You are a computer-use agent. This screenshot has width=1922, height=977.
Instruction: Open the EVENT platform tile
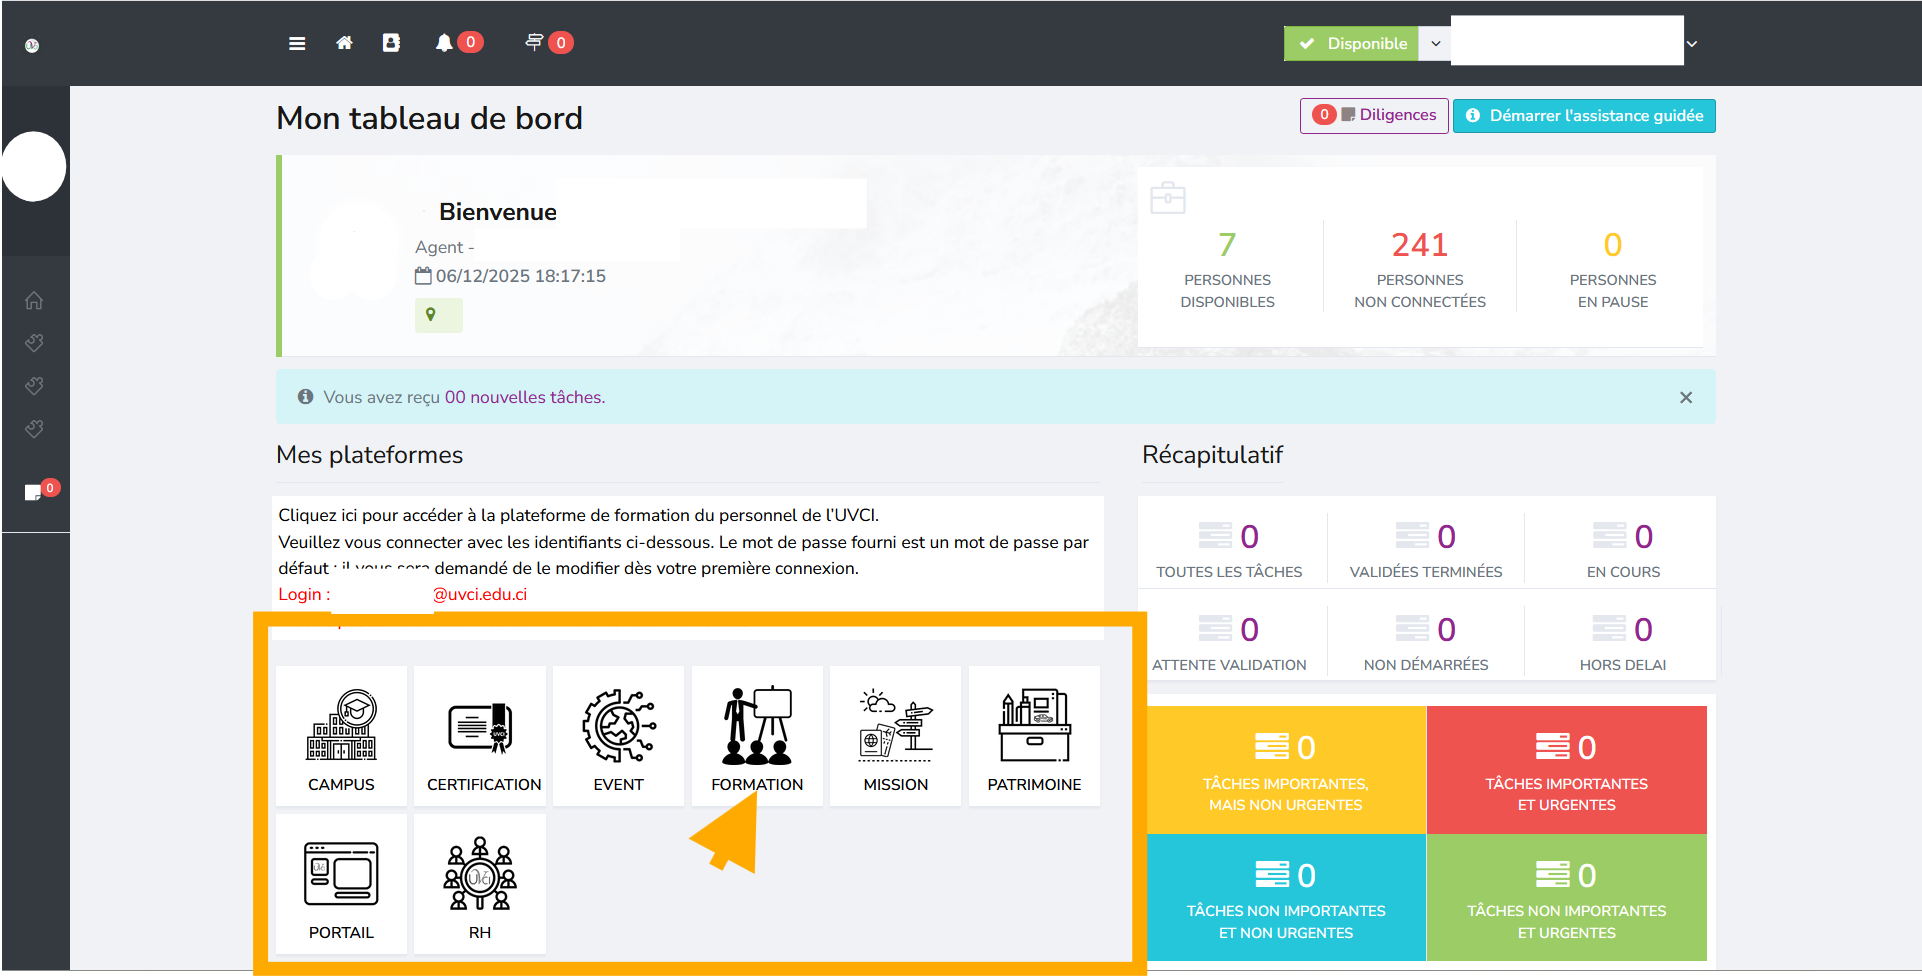coord(618,737)
